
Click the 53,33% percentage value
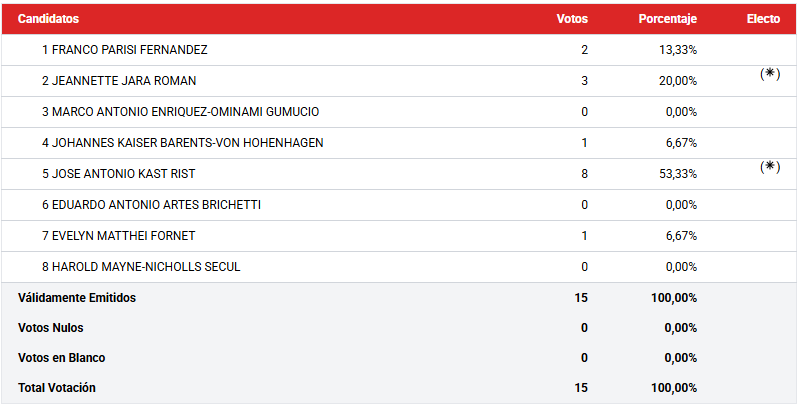pos(677,174)
